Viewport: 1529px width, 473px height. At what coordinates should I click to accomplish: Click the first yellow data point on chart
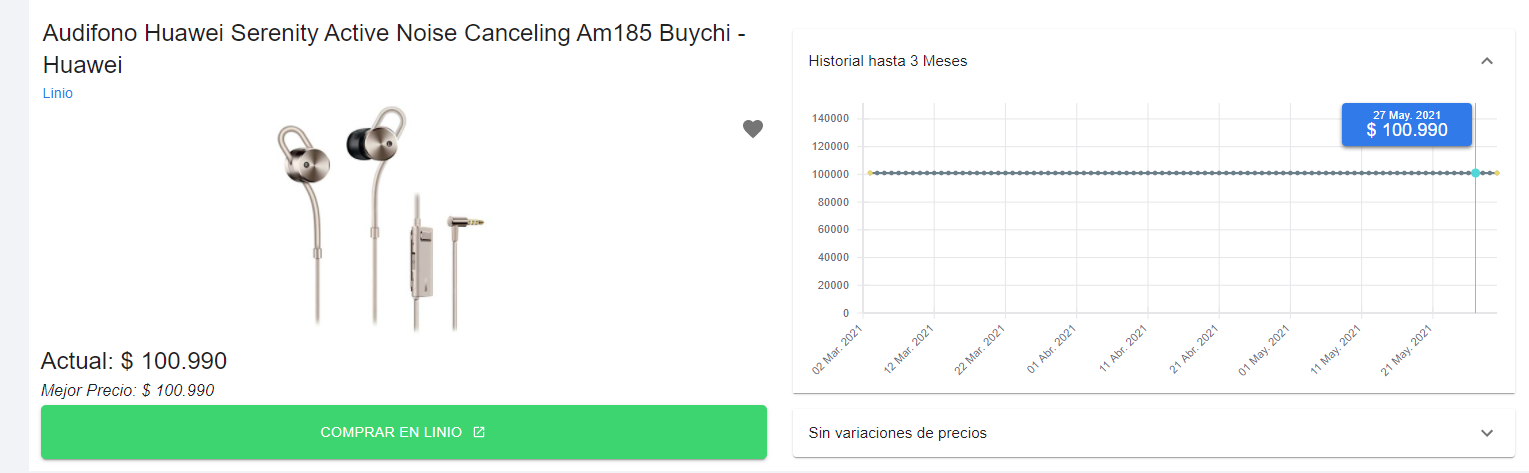point(870,173)
